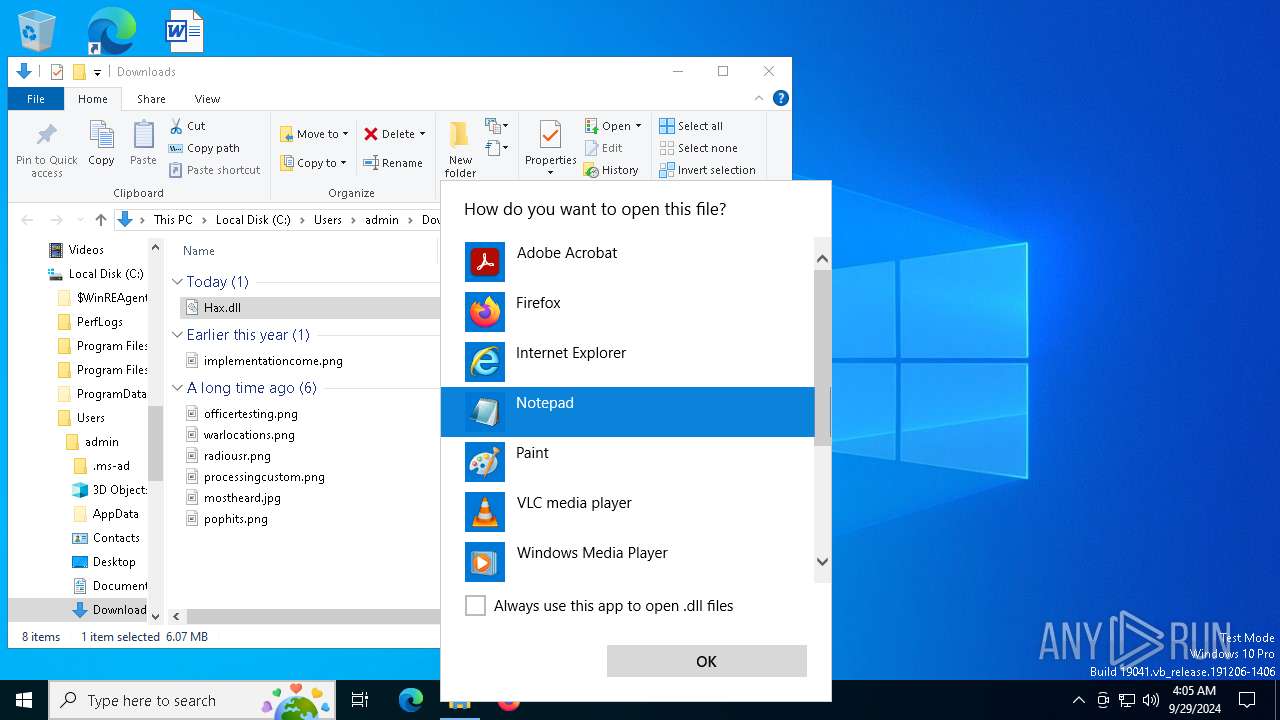Screen dimensions: 1280x720
Task: Choose Internet Explorer in app list
Action: (628, 362)
